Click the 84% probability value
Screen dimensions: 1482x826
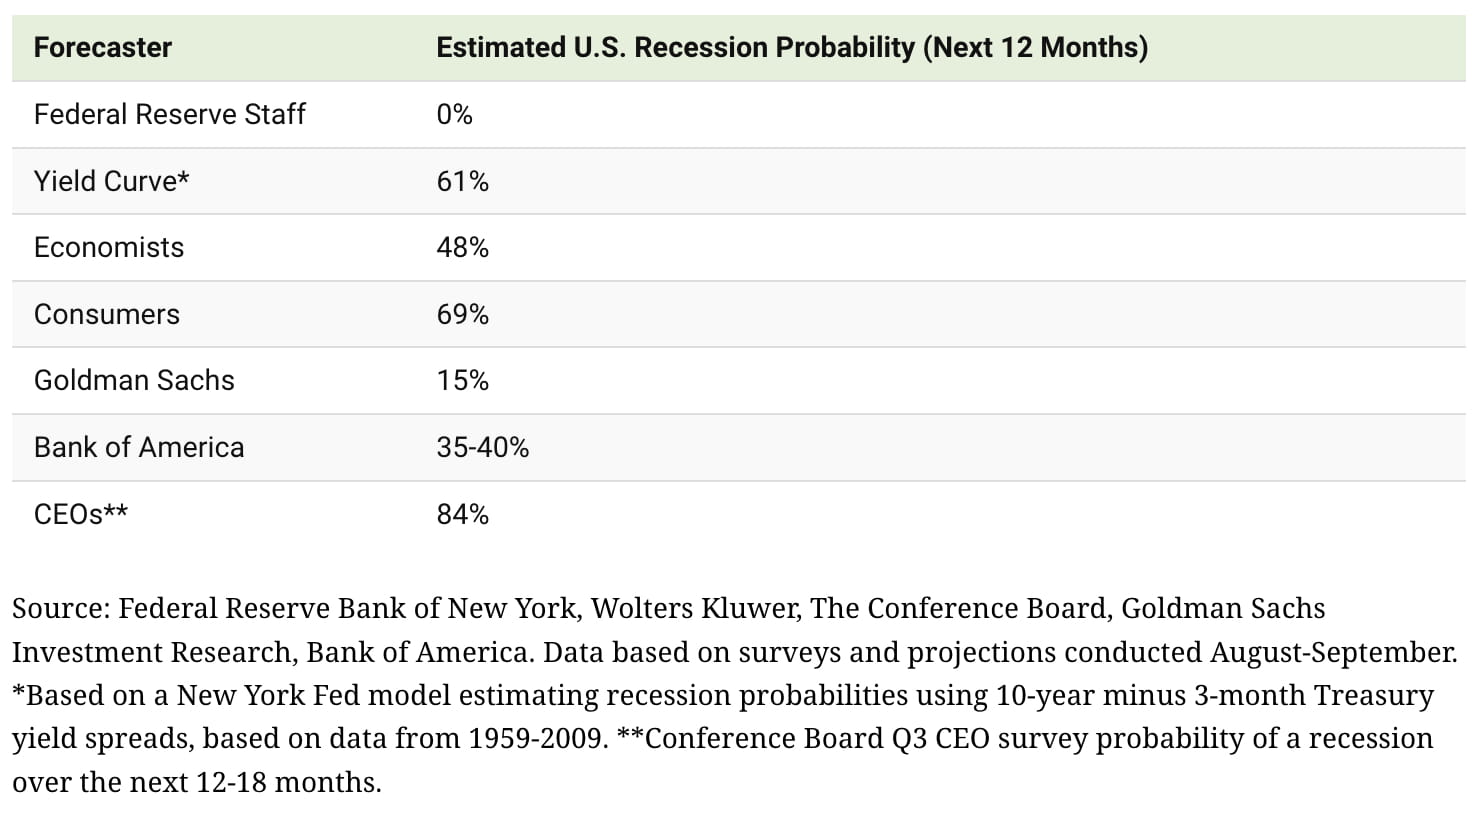(x=462, y=514)
